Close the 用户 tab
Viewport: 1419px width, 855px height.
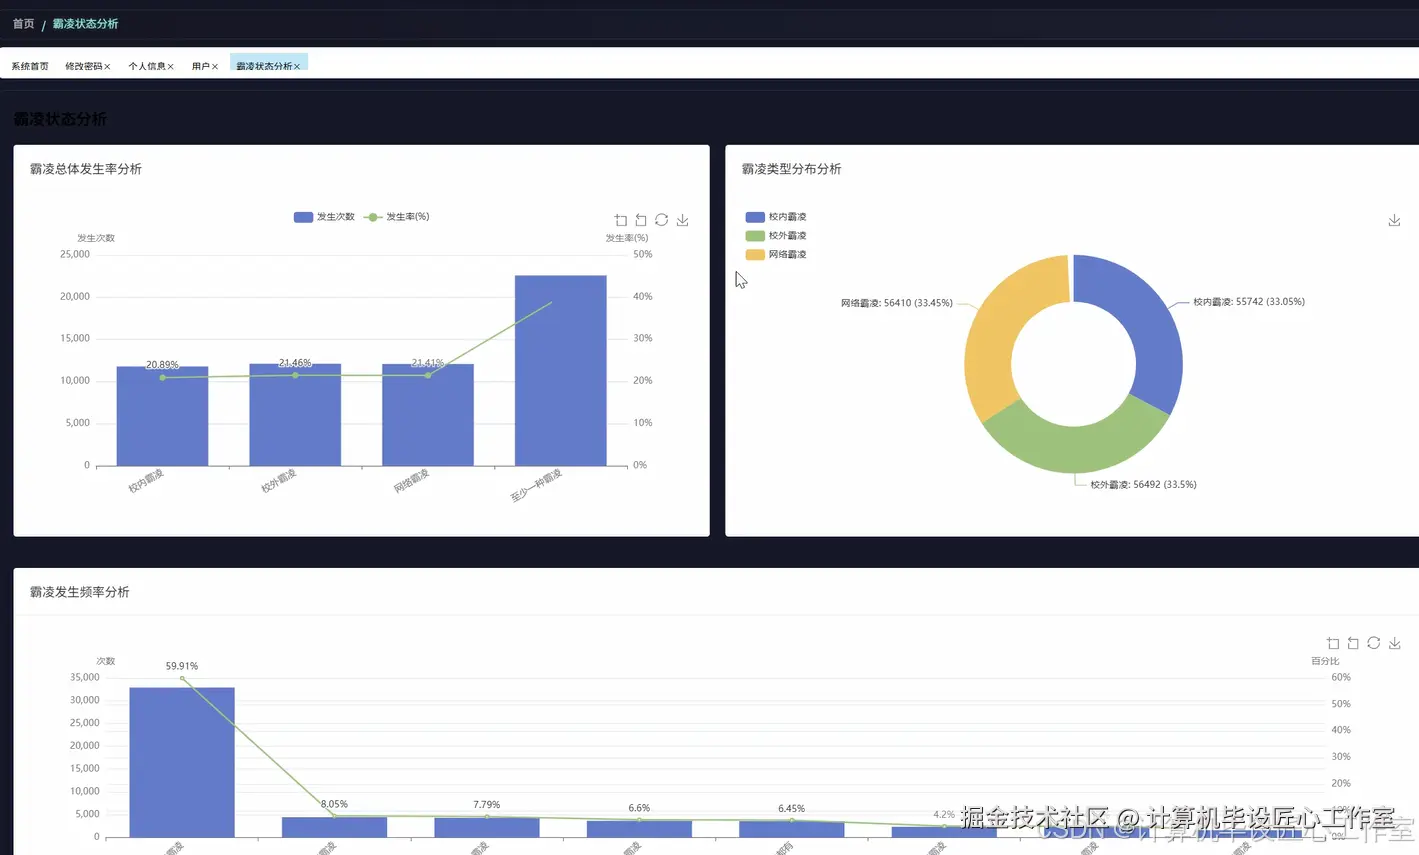pyautogui.click(x=215, y=67)
